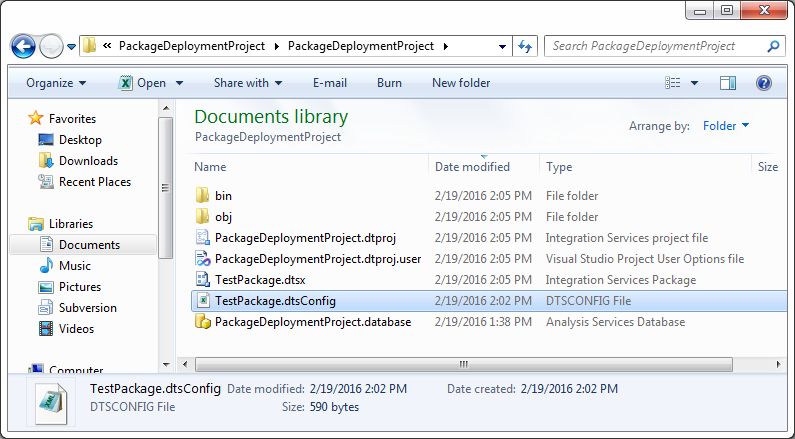Screen dimensions: 795x439
Task: Expand the Arrange by Folder dropdown
Action: [726, 126]
